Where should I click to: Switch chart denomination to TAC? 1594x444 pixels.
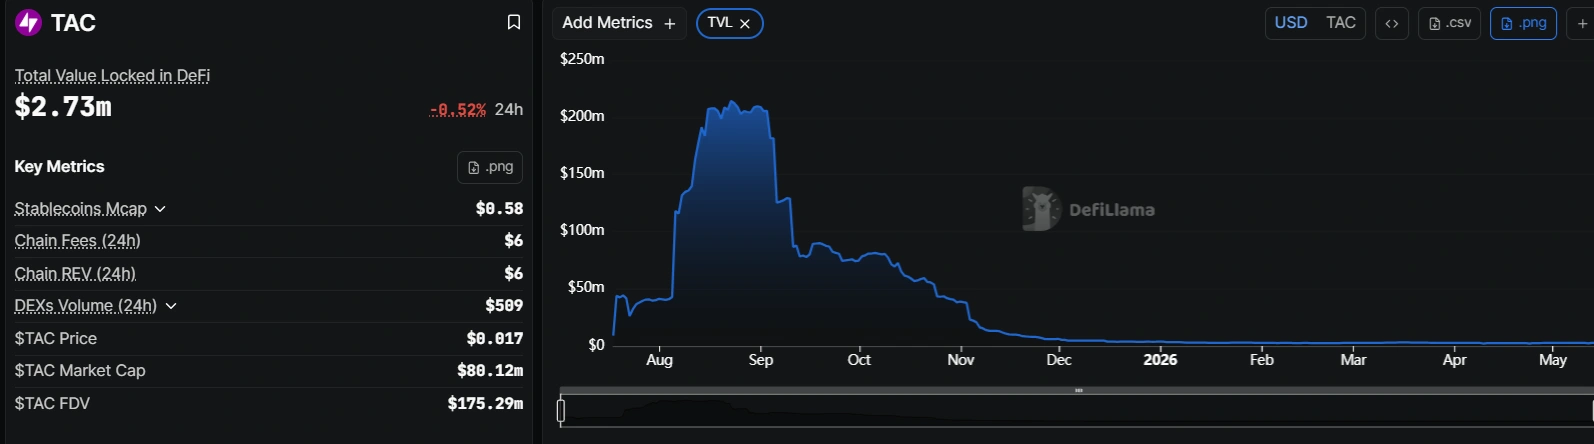(1341, 23)
